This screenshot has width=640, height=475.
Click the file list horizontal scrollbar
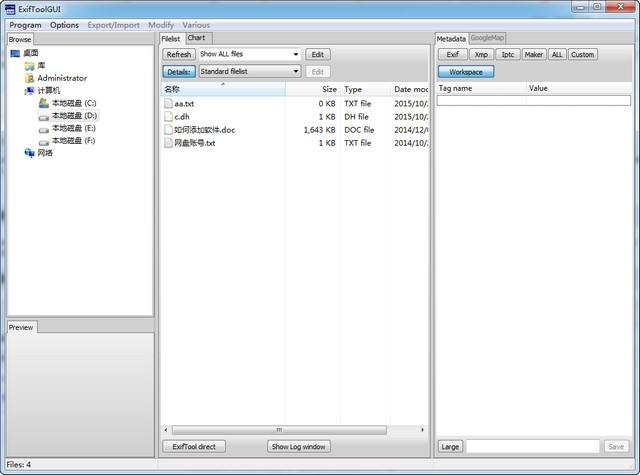[278, 430]
